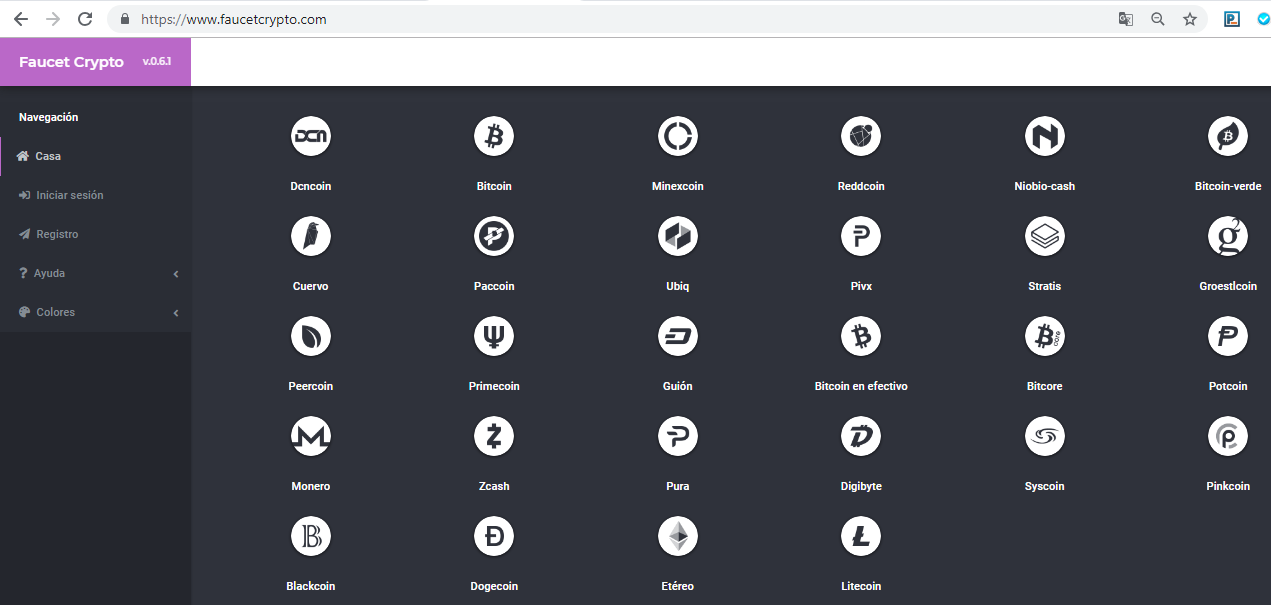Choose the Reddcoin icon

tap(861, 136)
